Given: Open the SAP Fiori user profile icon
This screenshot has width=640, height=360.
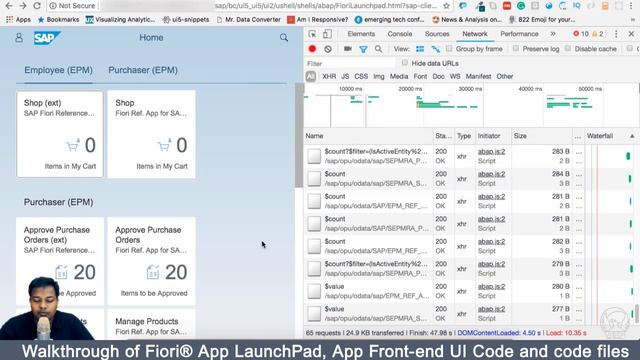Looking at the screenshot, I should click(x=19, y=38).
